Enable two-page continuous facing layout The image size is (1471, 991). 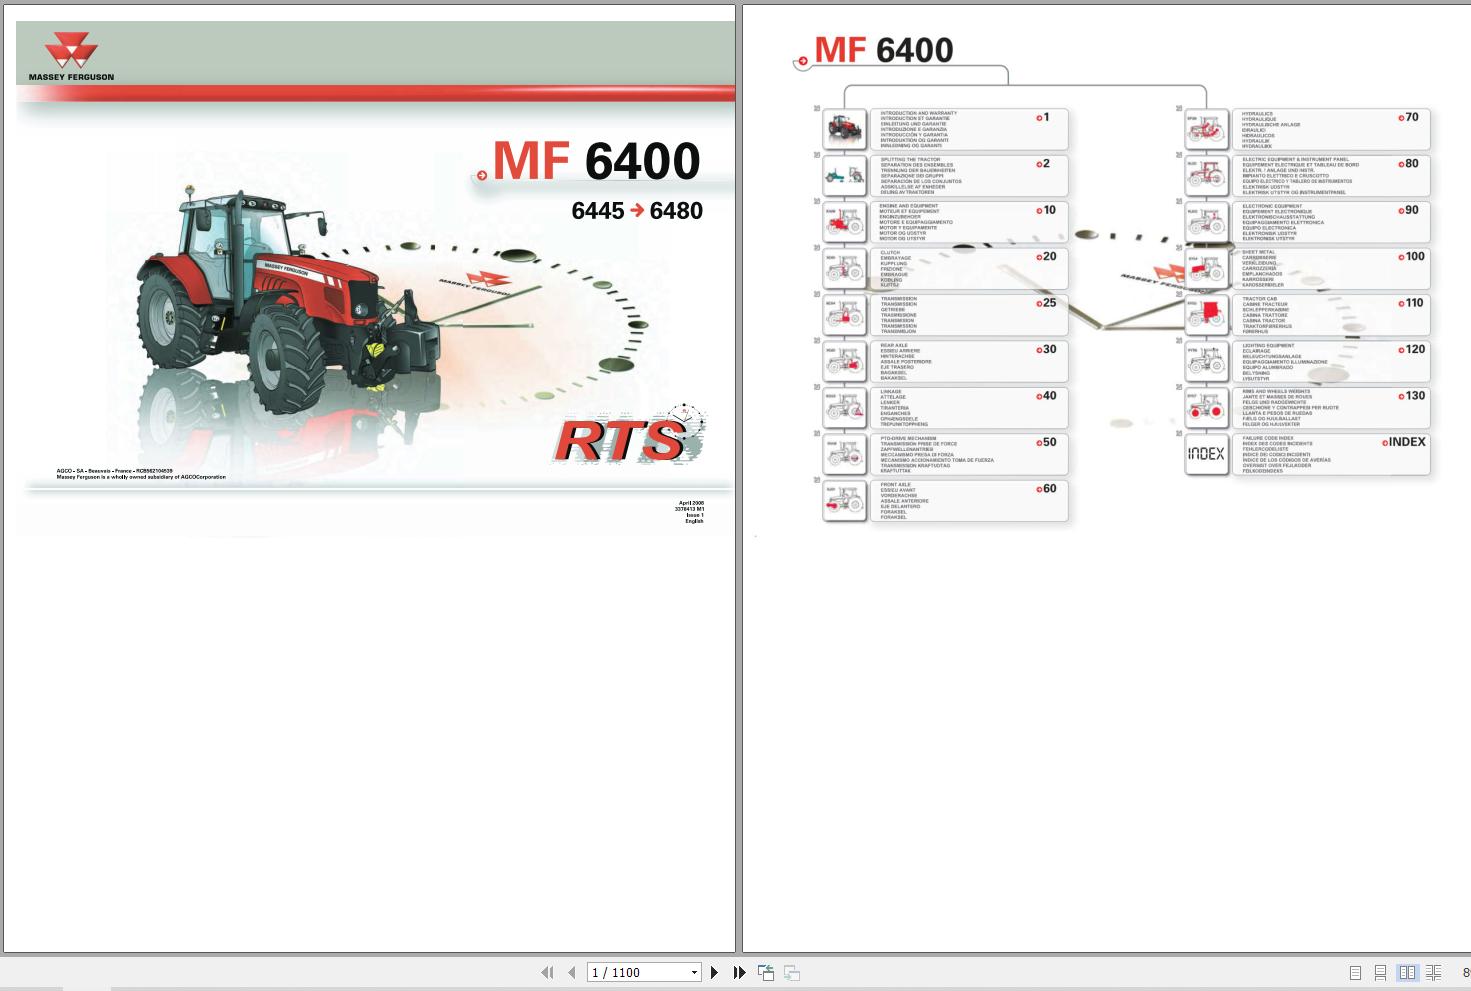1433,972
